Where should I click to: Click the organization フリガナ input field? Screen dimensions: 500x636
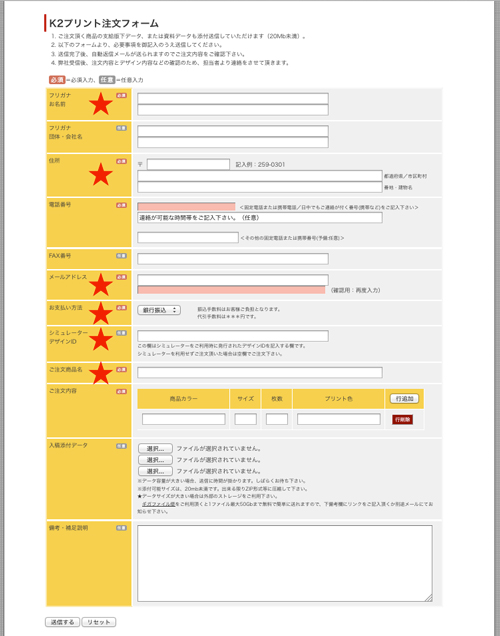click(x=233, y=131)
